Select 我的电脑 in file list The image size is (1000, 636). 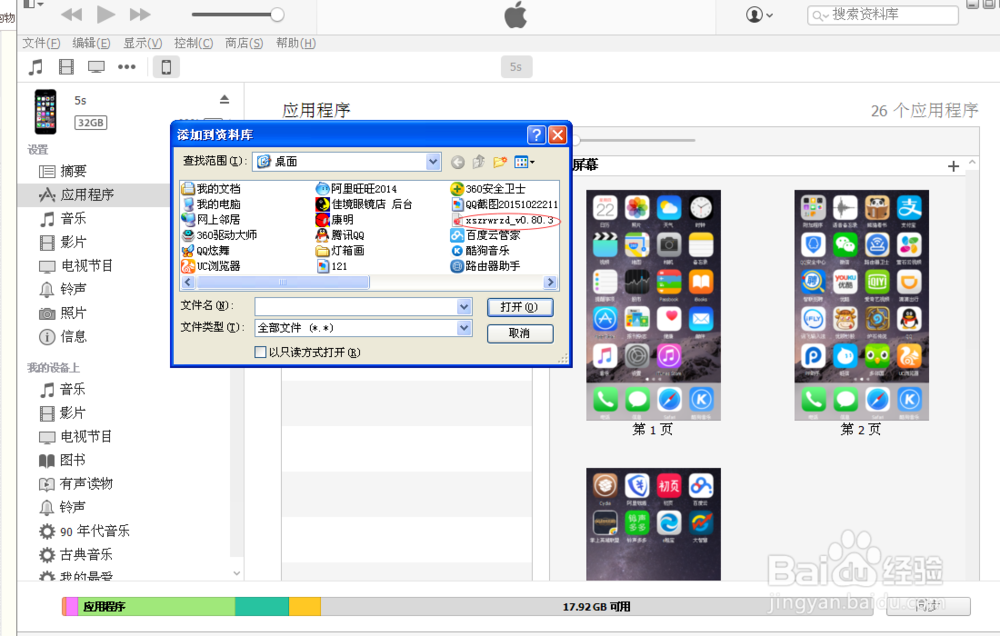[x=212, y=204]
